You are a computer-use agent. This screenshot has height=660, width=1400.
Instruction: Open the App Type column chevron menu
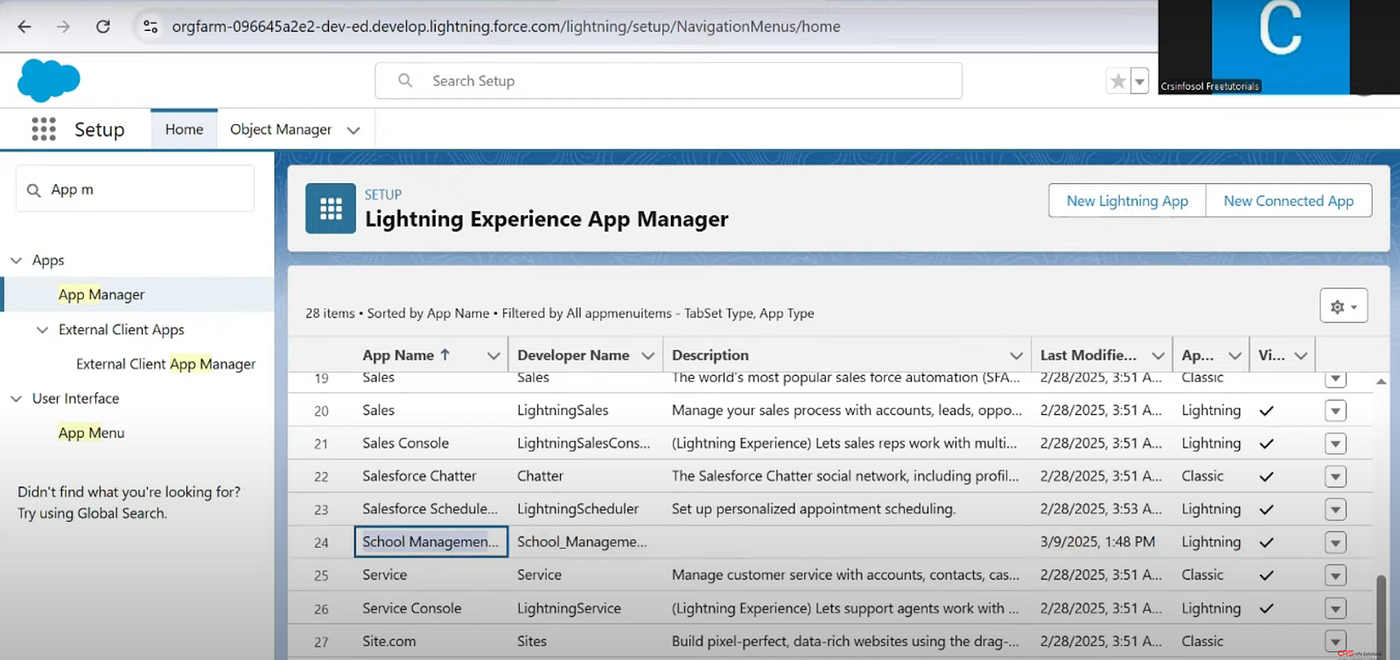click(x=1234, y=356)
